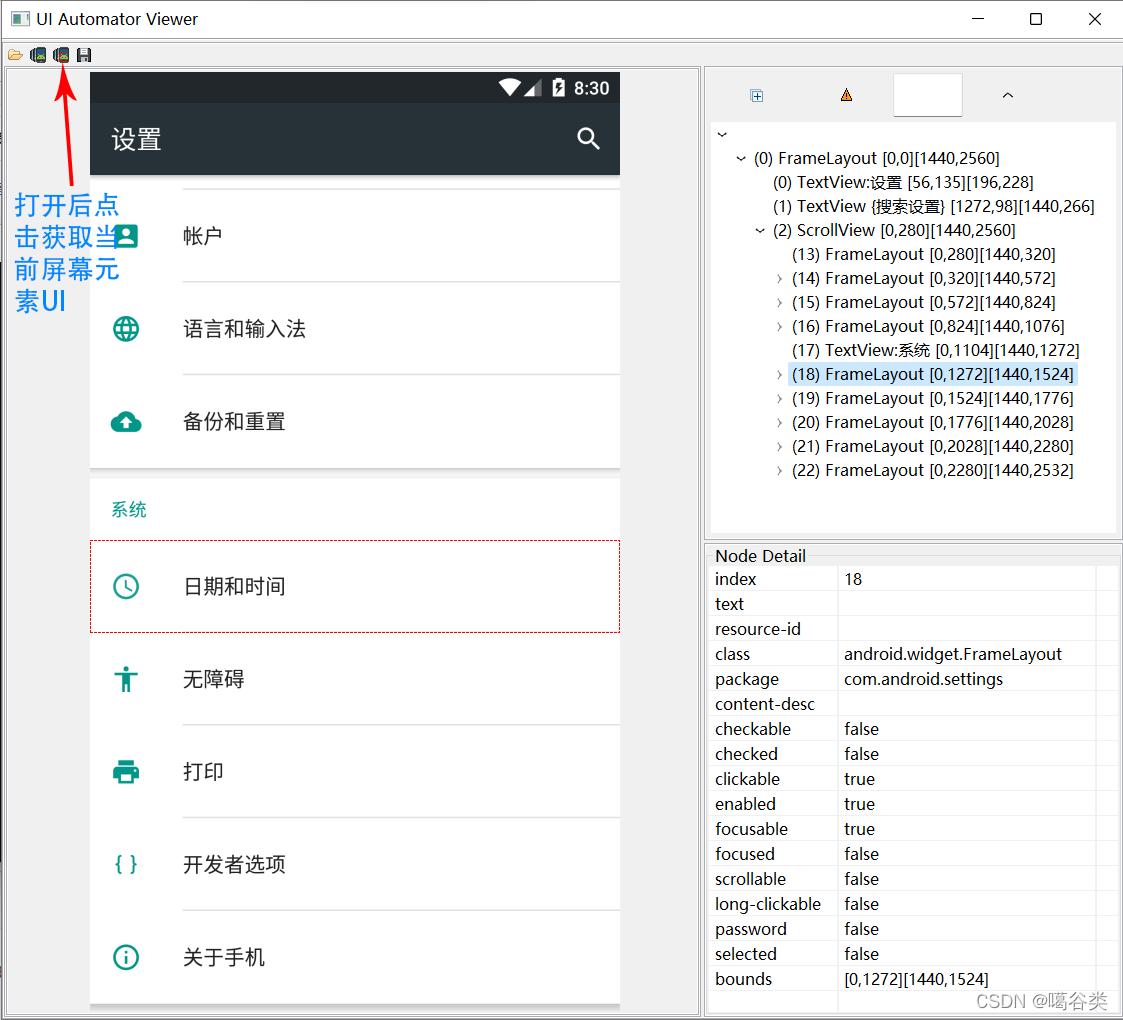Click the 关于手机 text
This screenshot has width=1123, height=1020.
[223, 957]
